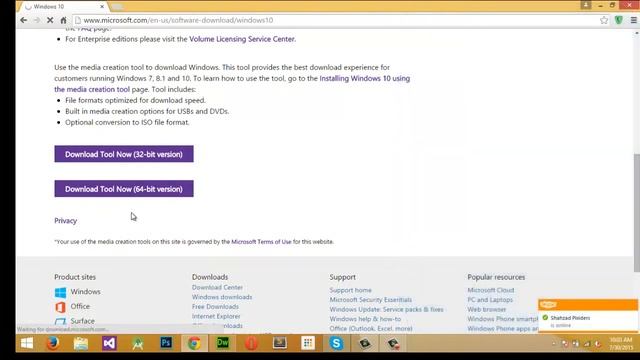Viewport: 640px width, 360px height.
Task: Open the Windows Start button
Action: pyautogui.click(x=27, y=343)
